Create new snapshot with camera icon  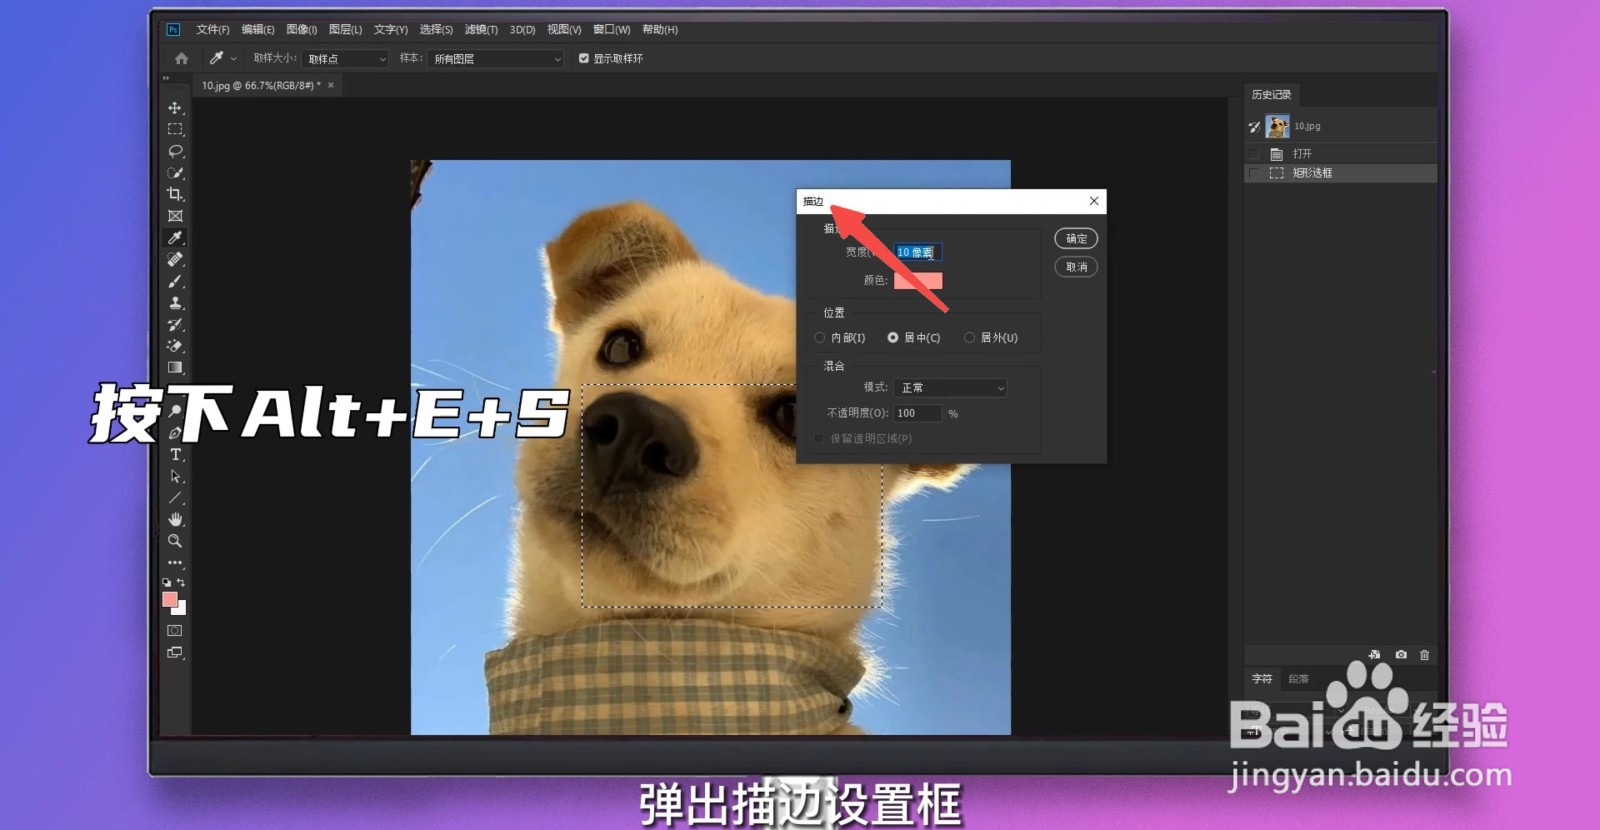click(x=1401, y=655)
